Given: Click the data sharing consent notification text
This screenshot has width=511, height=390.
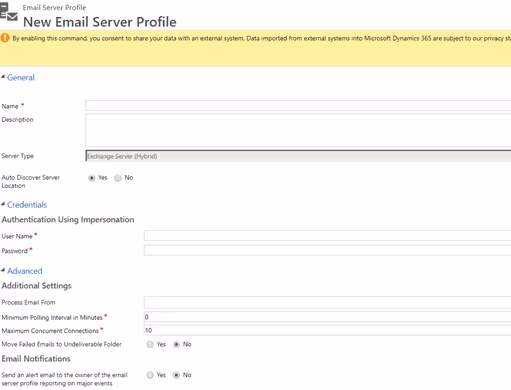Looking at the screenshot, I should tap(261, 38).
